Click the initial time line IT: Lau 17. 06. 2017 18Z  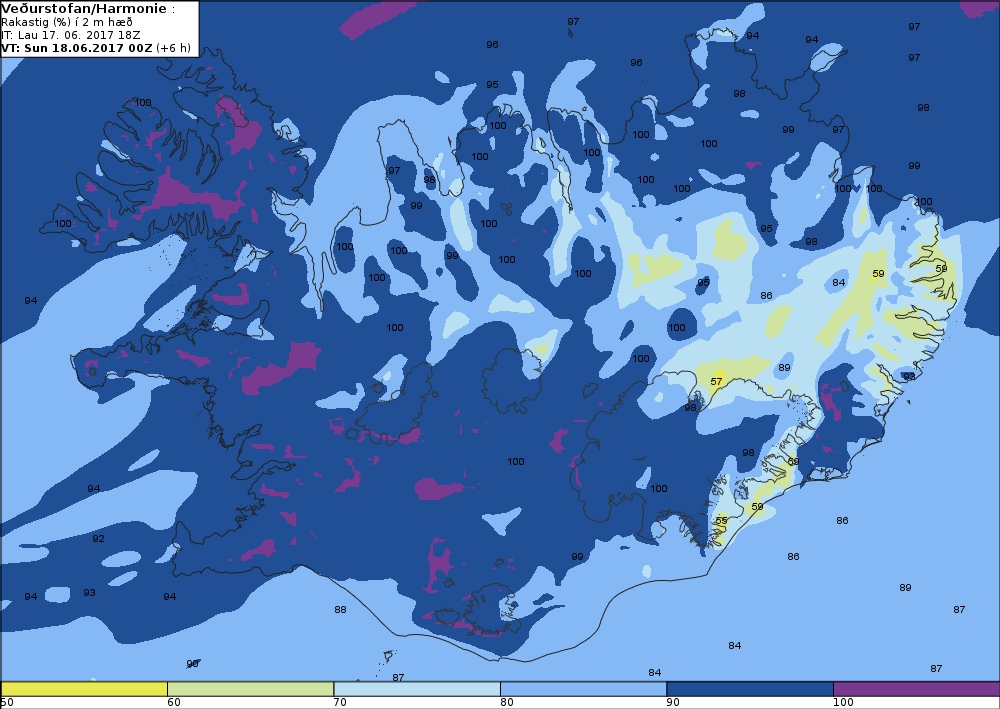pos(71,35)
